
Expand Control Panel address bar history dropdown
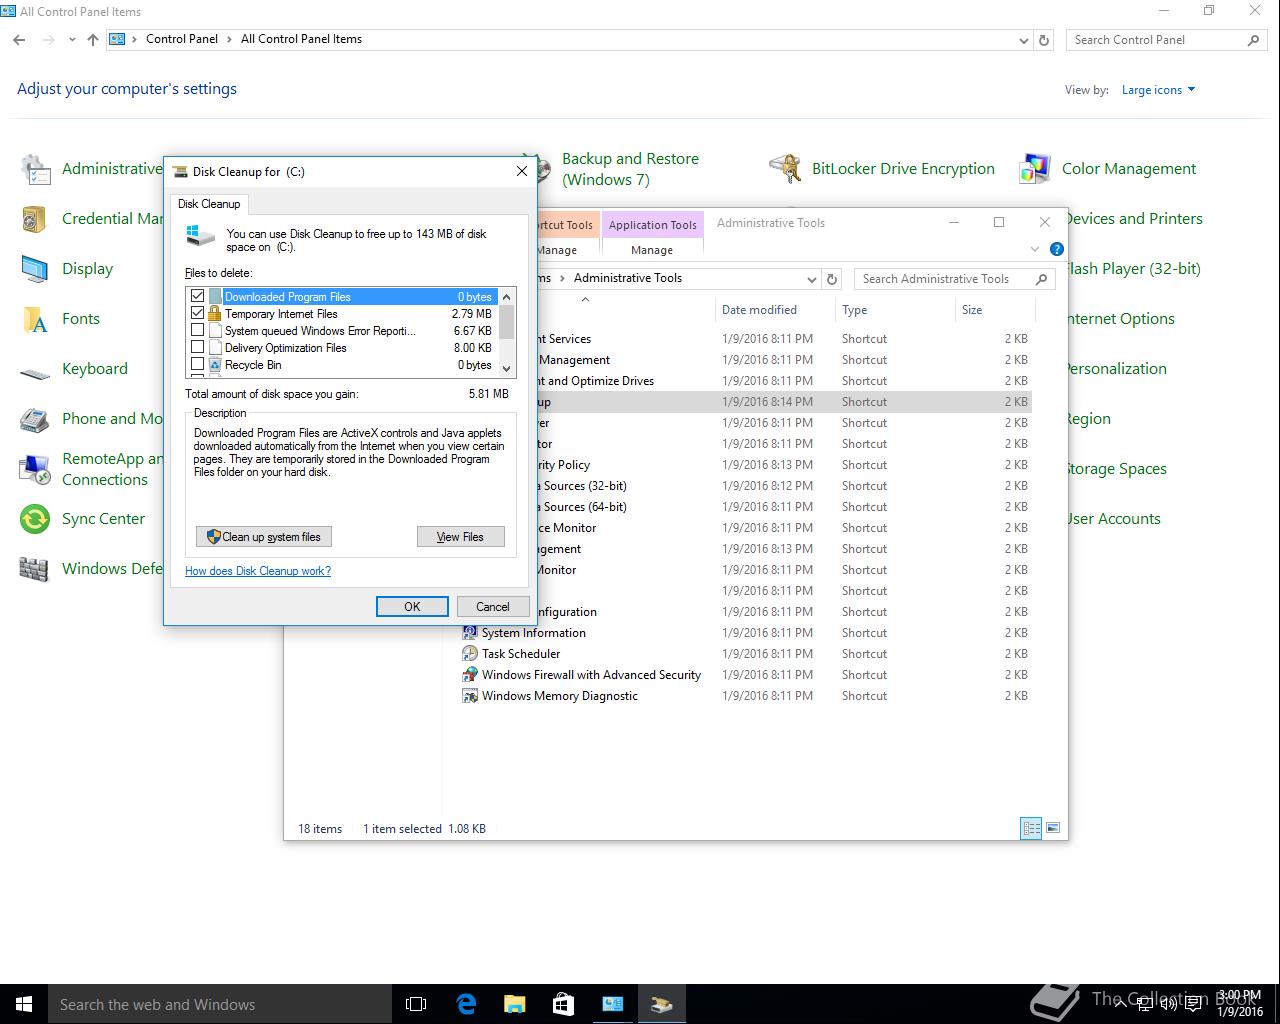(1023, 40)
